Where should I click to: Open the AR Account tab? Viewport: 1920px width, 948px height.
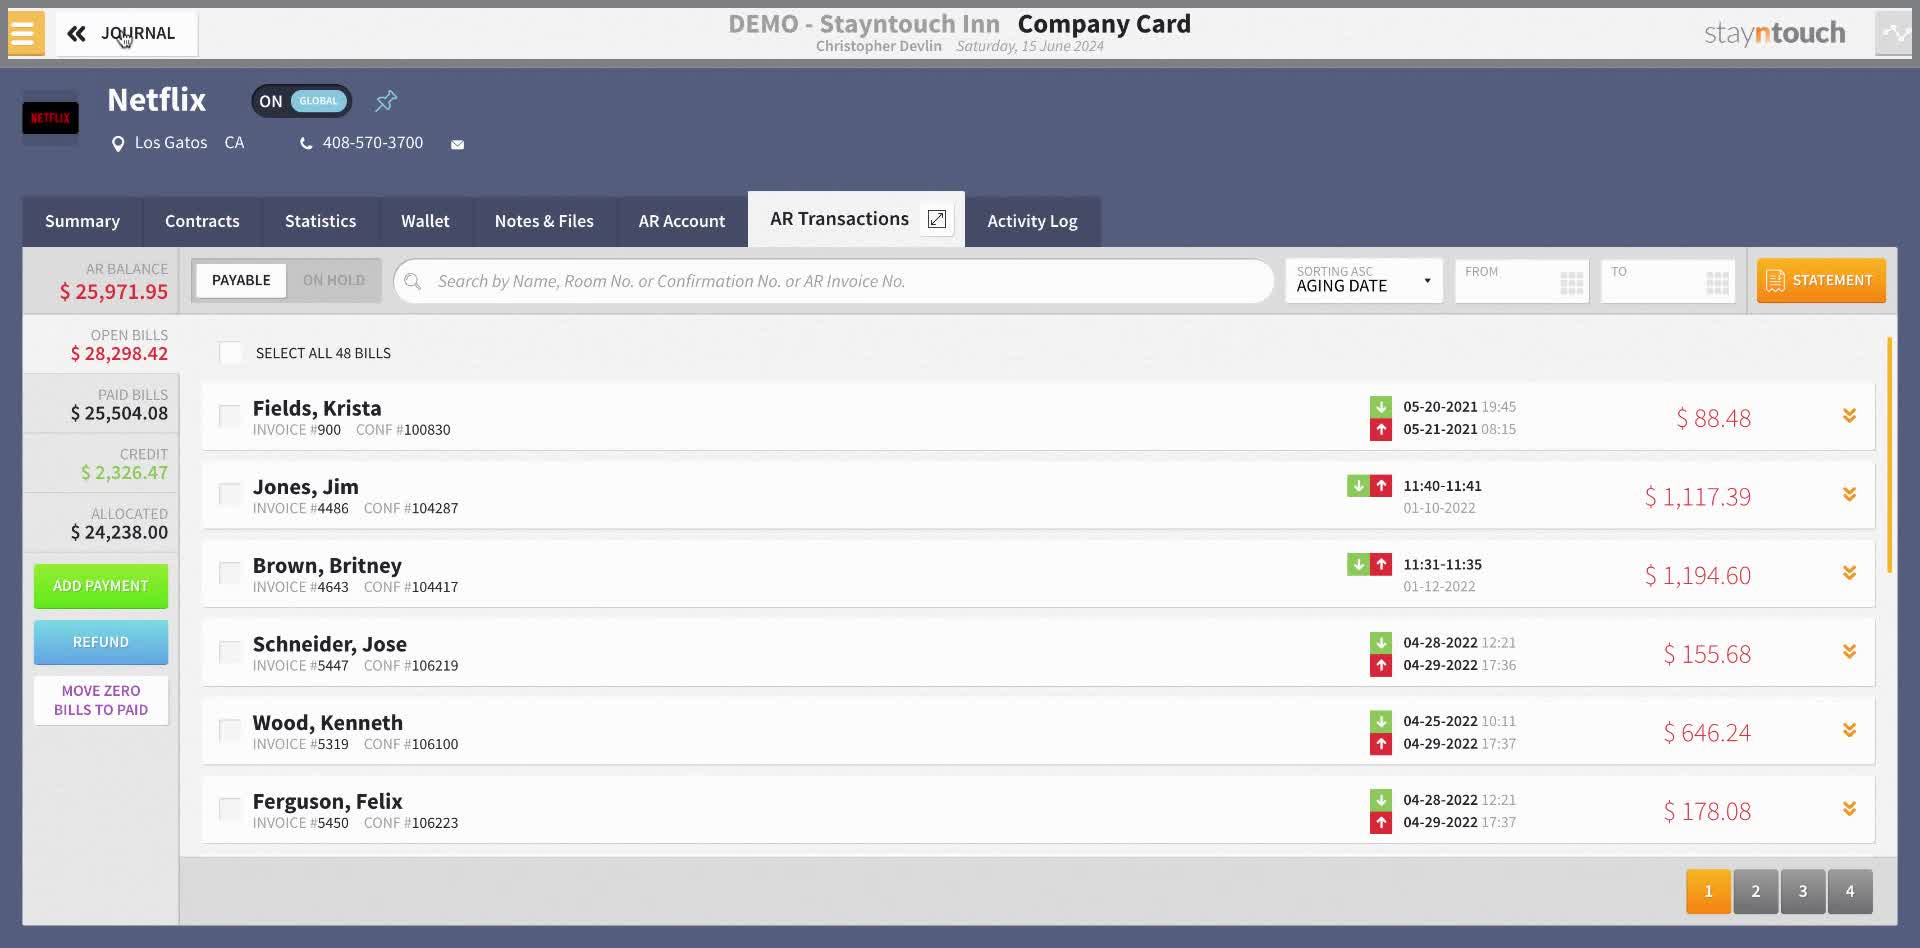682,221
